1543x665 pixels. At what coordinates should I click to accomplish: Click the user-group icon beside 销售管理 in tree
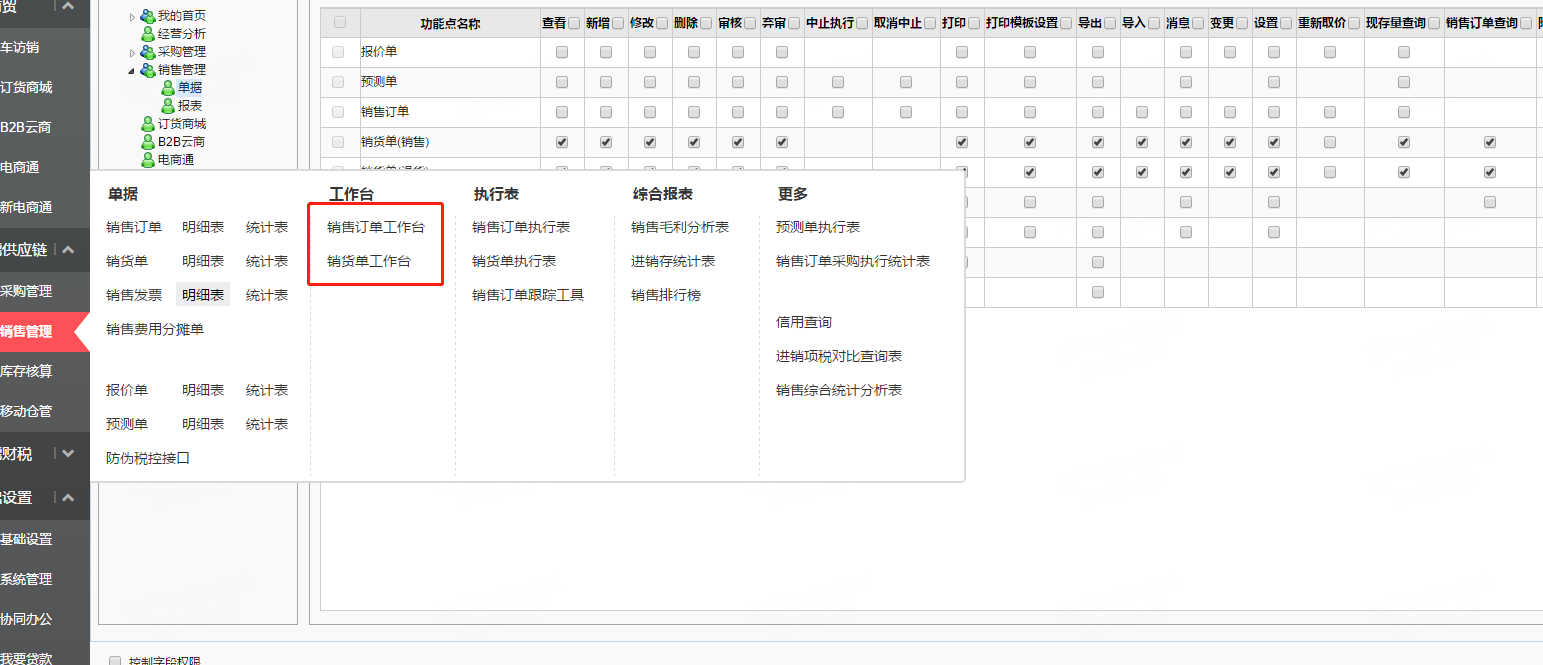[148, 70]
